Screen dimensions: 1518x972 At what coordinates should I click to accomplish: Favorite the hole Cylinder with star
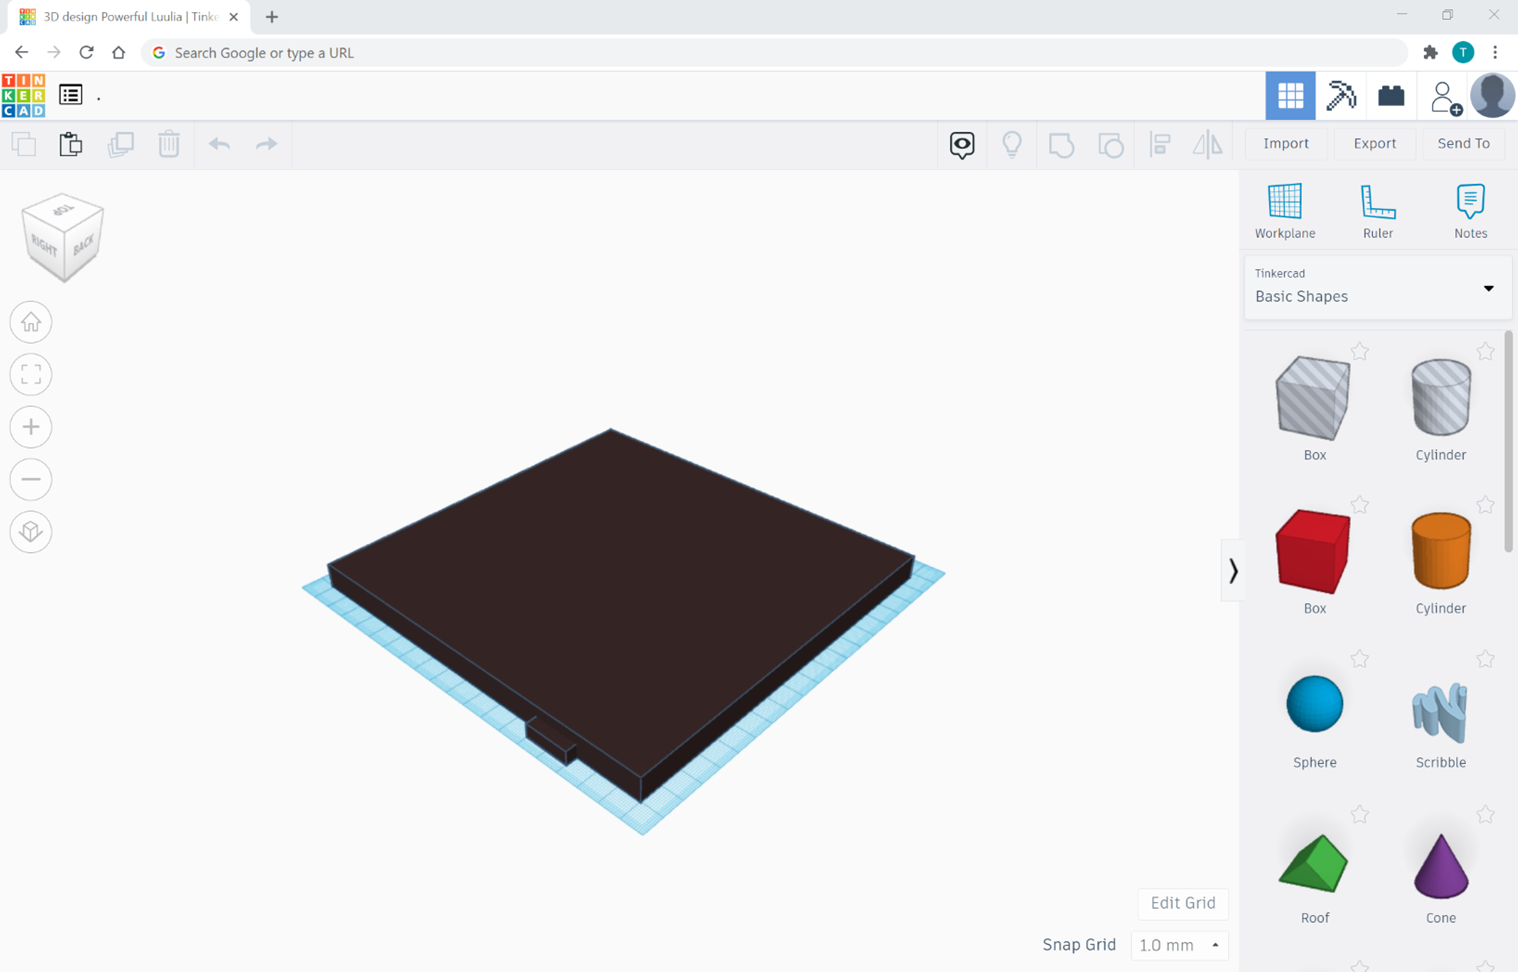click(x=1485, y=351)
